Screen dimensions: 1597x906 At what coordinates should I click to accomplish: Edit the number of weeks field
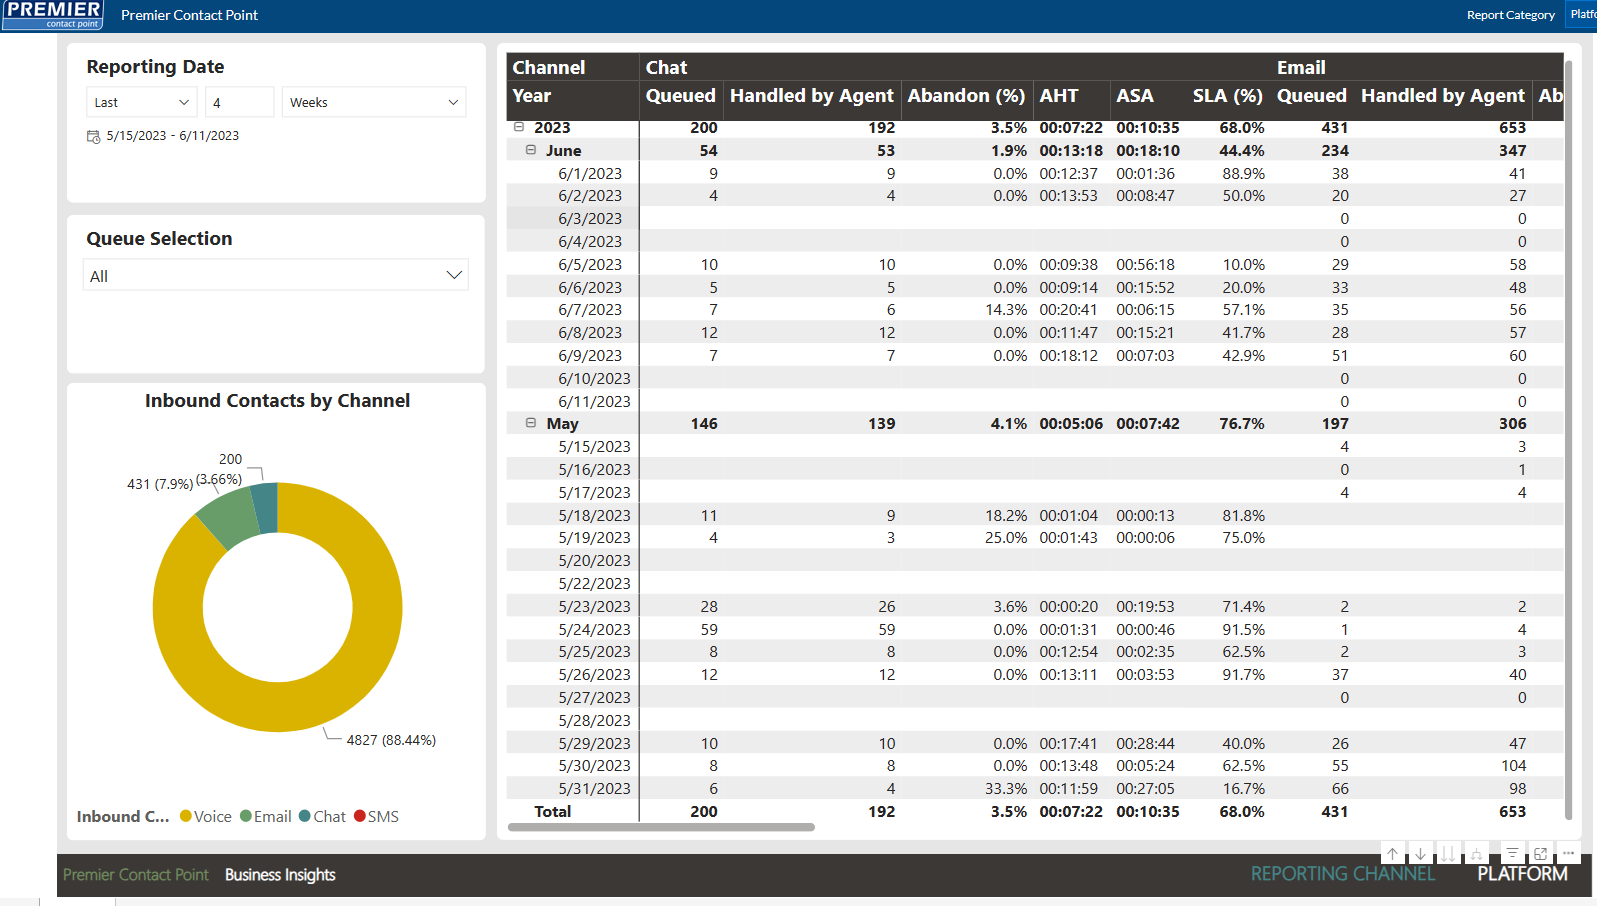coord(239,102)
